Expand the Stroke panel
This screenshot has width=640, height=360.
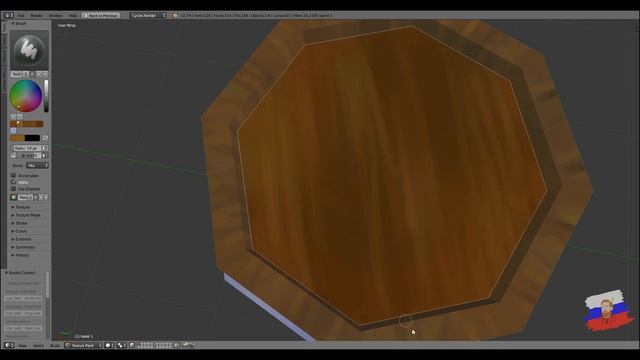20,223
